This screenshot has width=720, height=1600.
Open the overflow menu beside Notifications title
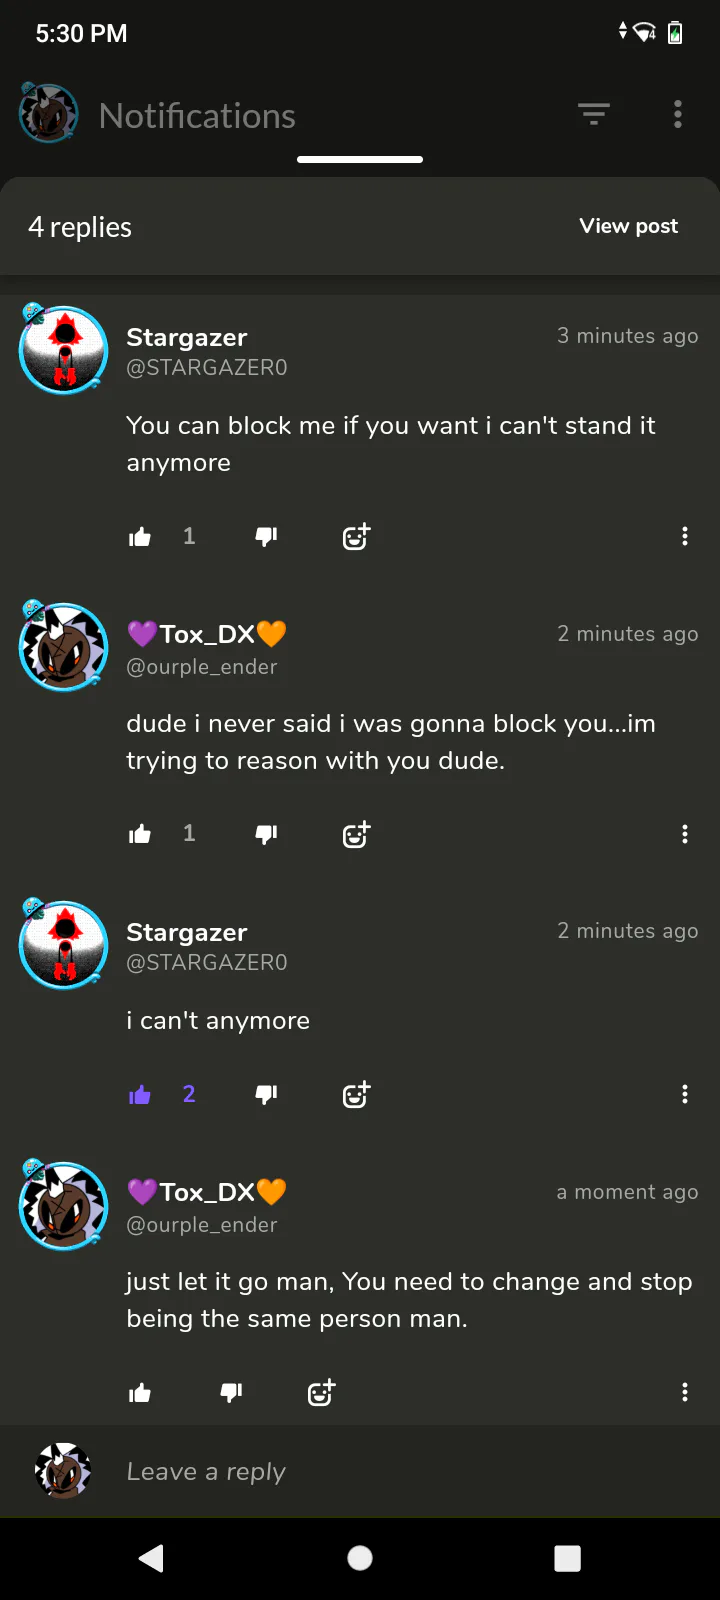click(x=678, y=115)
